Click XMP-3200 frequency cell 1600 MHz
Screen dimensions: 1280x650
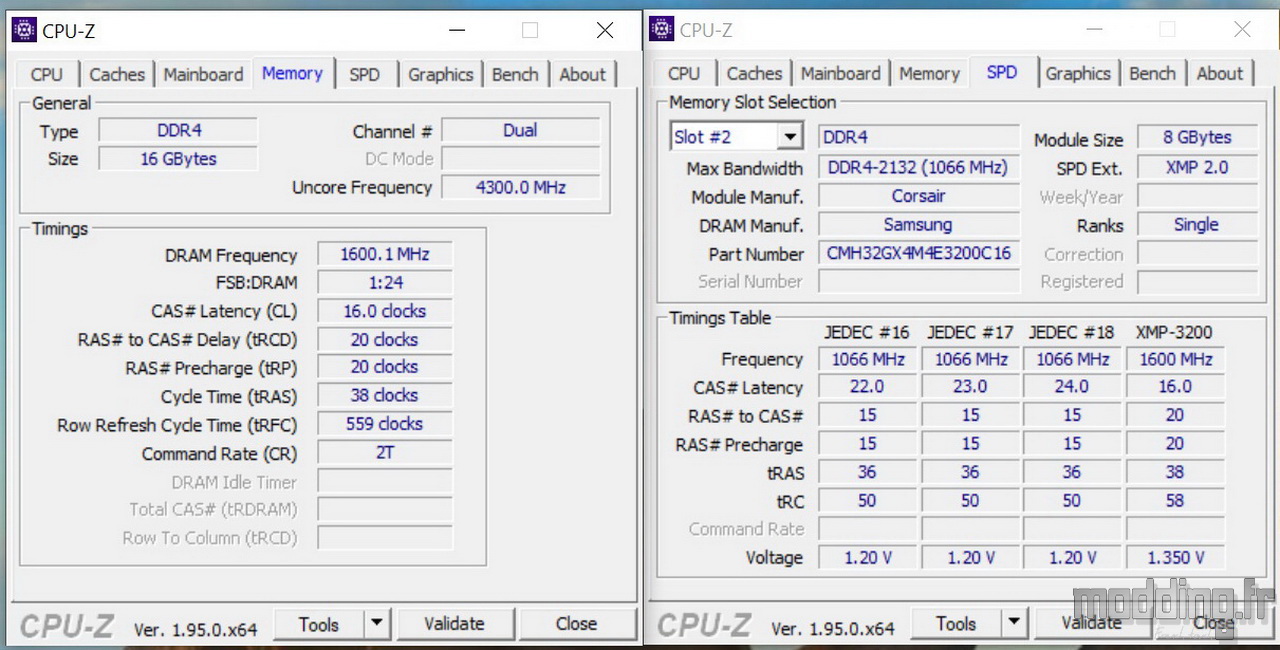(x=1176, y=359)
